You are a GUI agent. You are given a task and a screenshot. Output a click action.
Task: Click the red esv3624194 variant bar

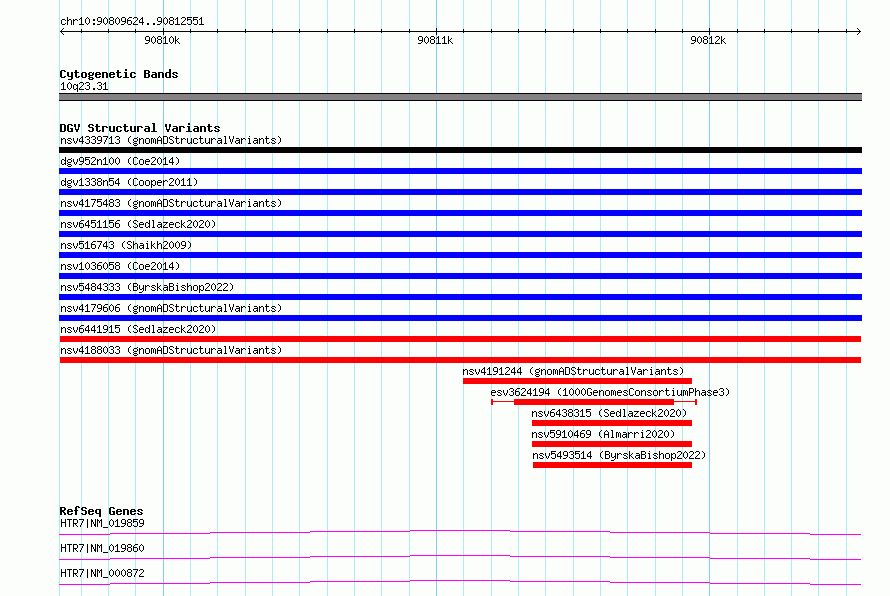[594, 402]
